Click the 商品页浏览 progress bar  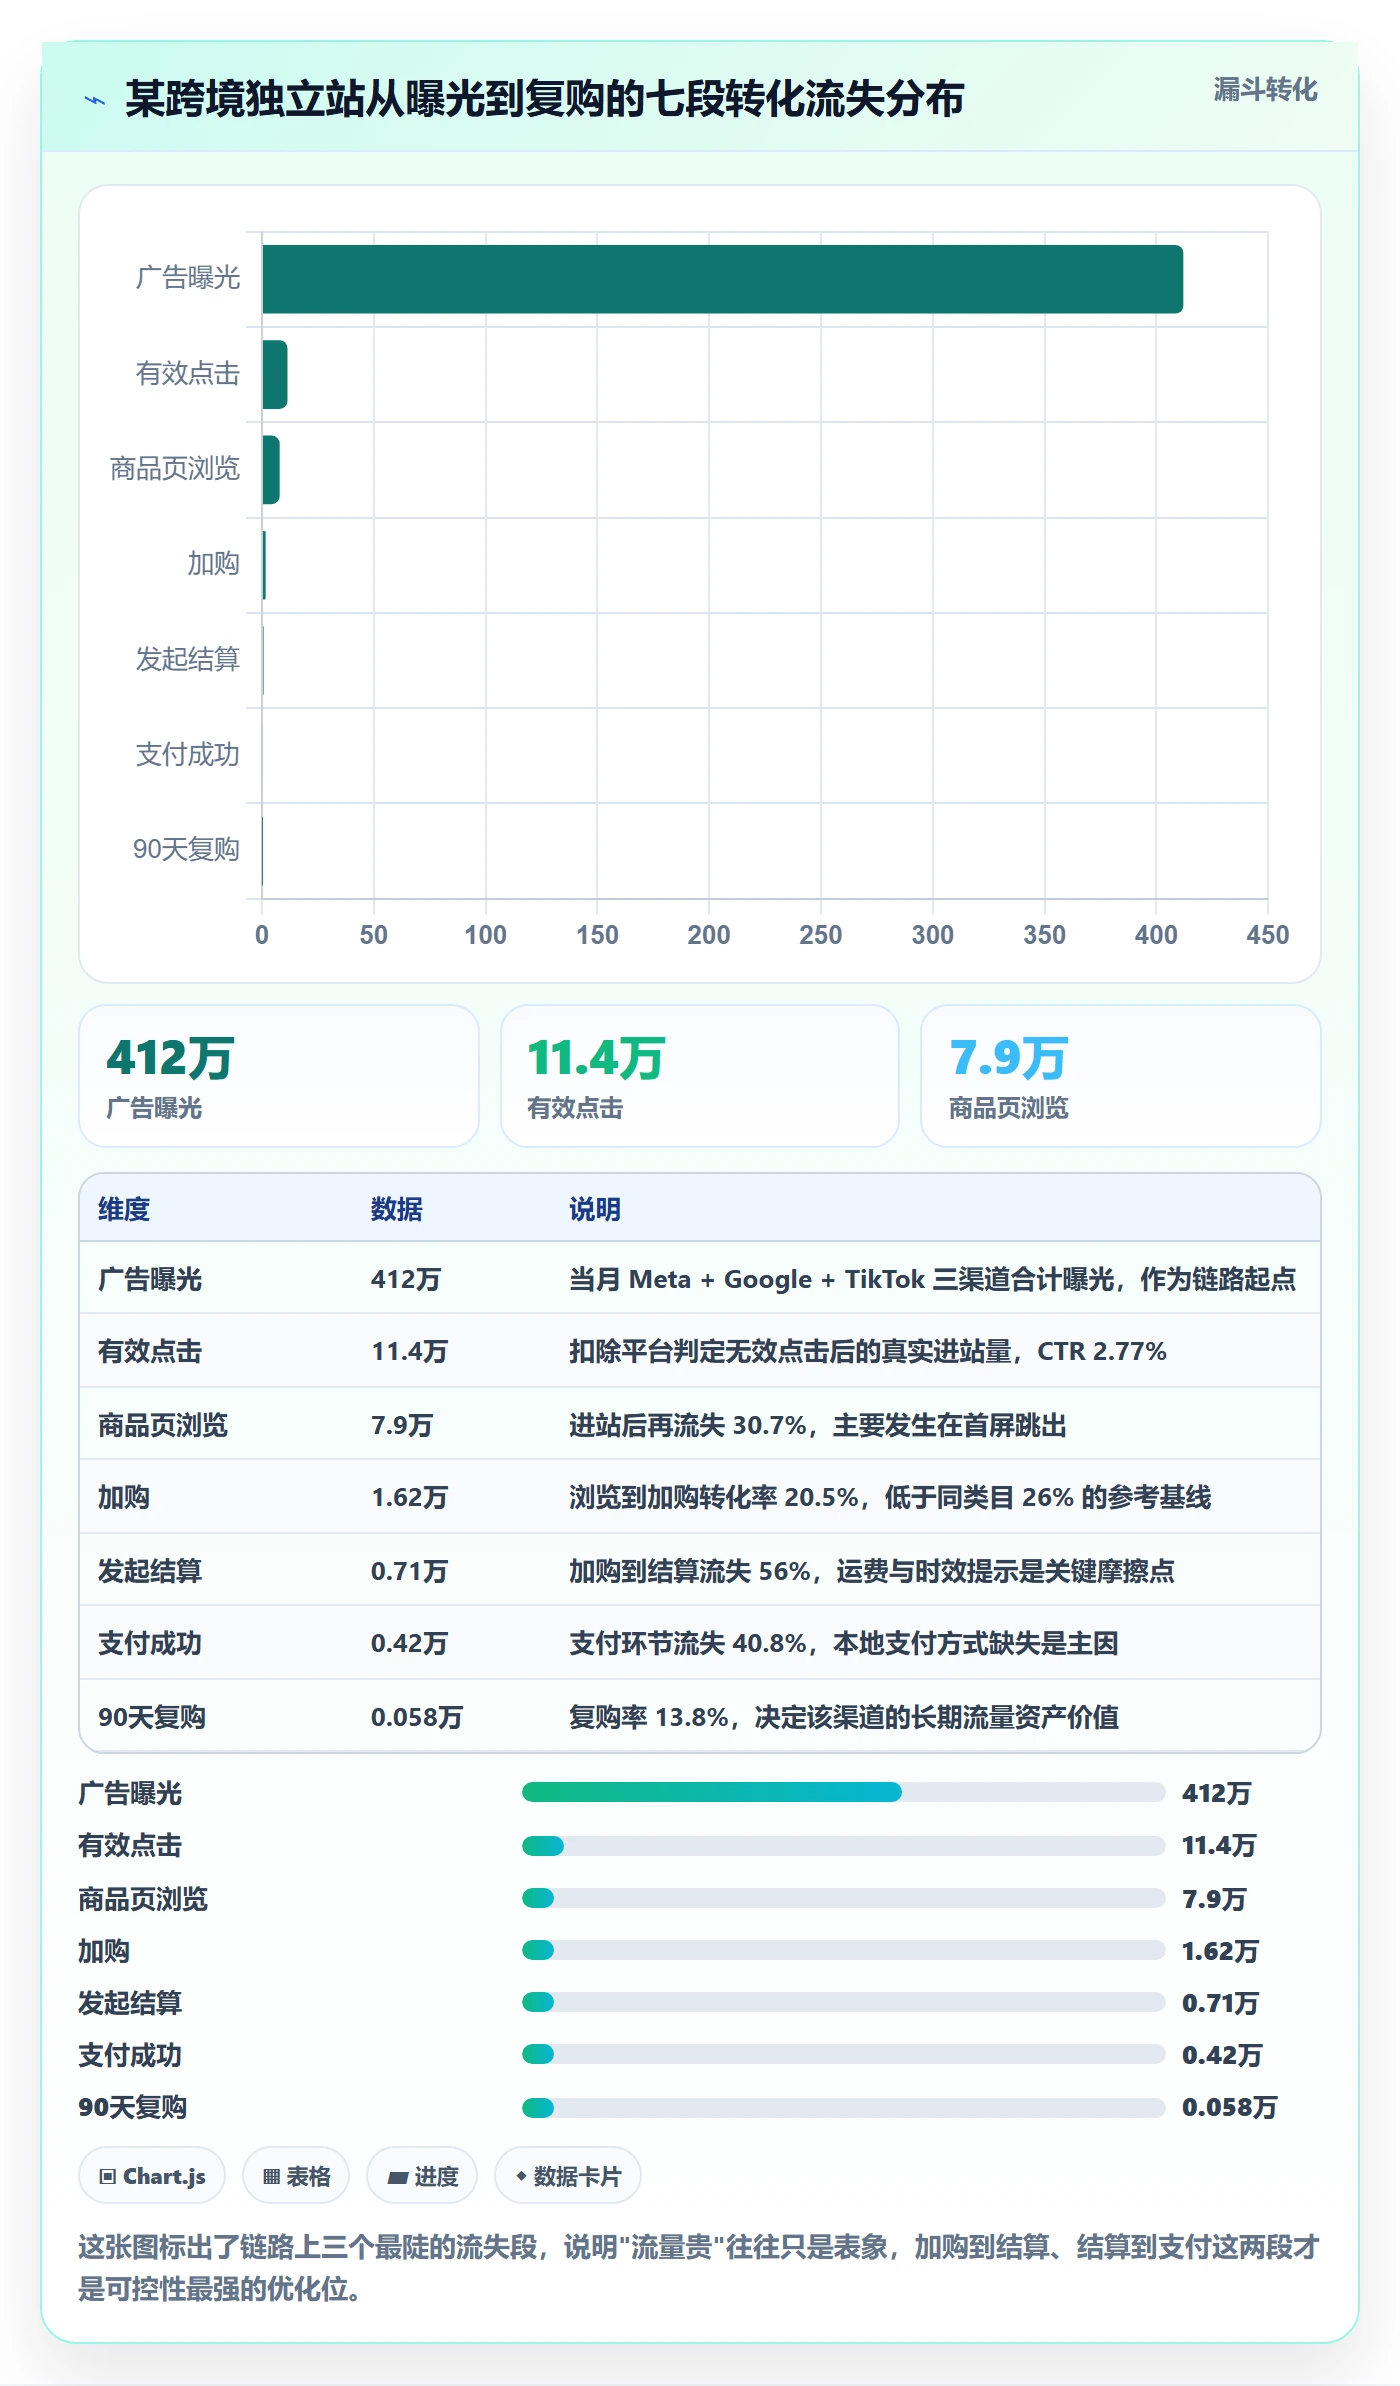coord(844,1898)
